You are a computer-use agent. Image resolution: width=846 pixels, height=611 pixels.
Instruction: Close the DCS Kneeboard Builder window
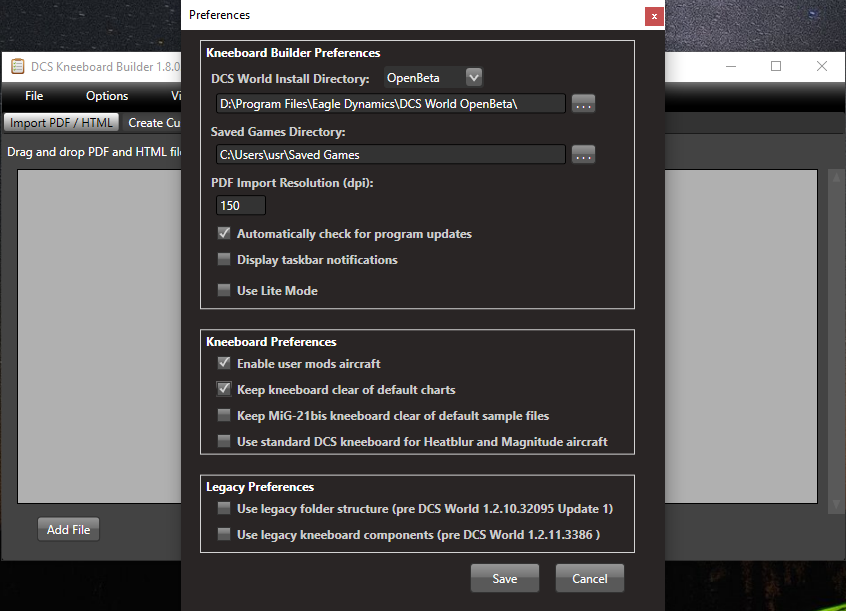822,66
